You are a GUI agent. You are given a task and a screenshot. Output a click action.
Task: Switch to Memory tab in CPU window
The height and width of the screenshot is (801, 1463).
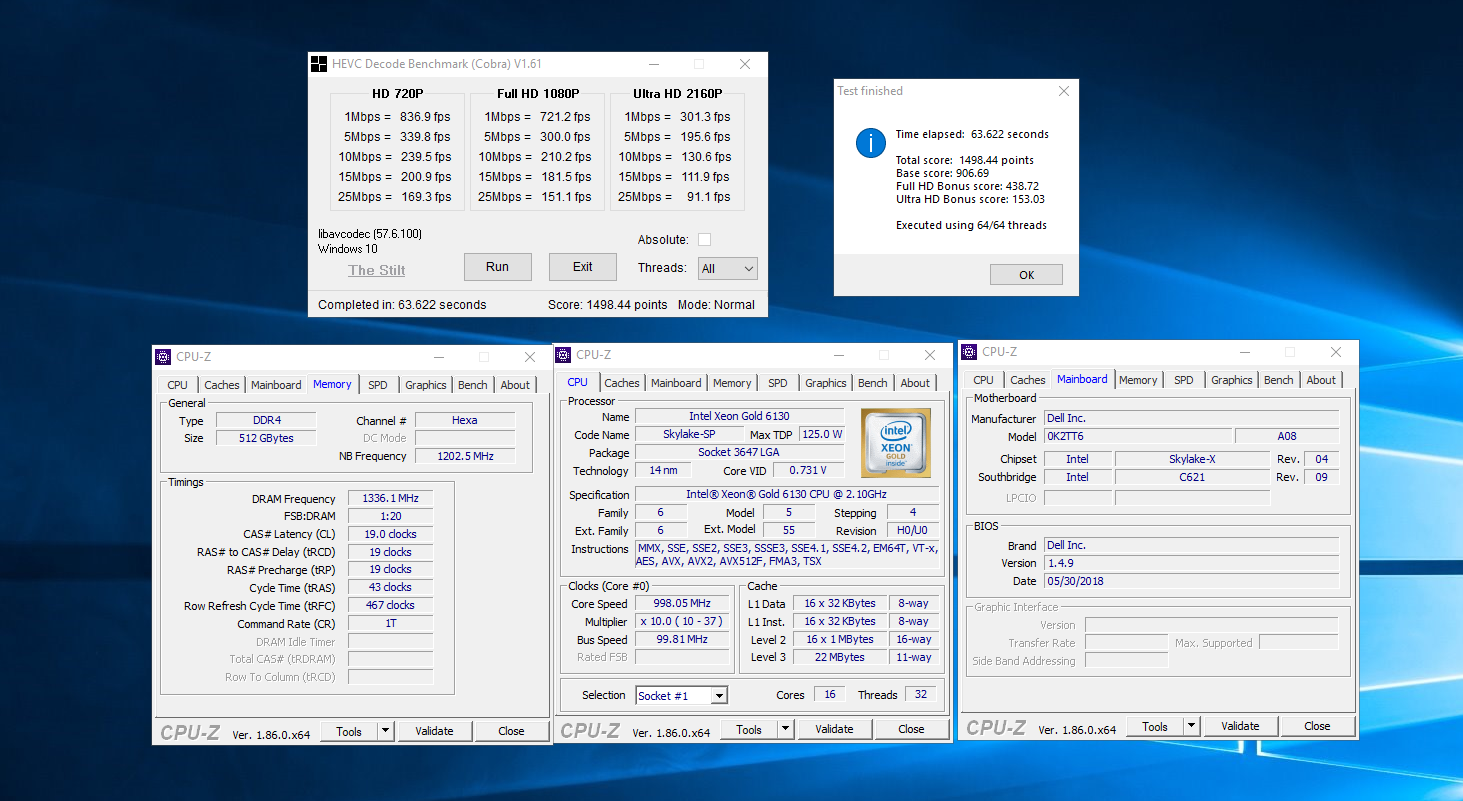tap(732, 383)
